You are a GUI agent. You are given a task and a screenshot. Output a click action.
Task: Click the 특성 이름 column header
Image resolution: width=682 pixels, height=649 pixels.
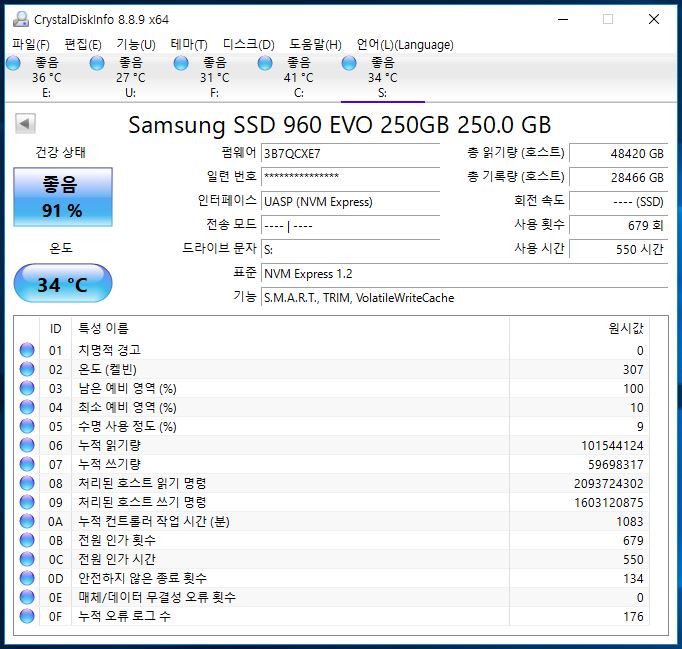click(290, 328)
